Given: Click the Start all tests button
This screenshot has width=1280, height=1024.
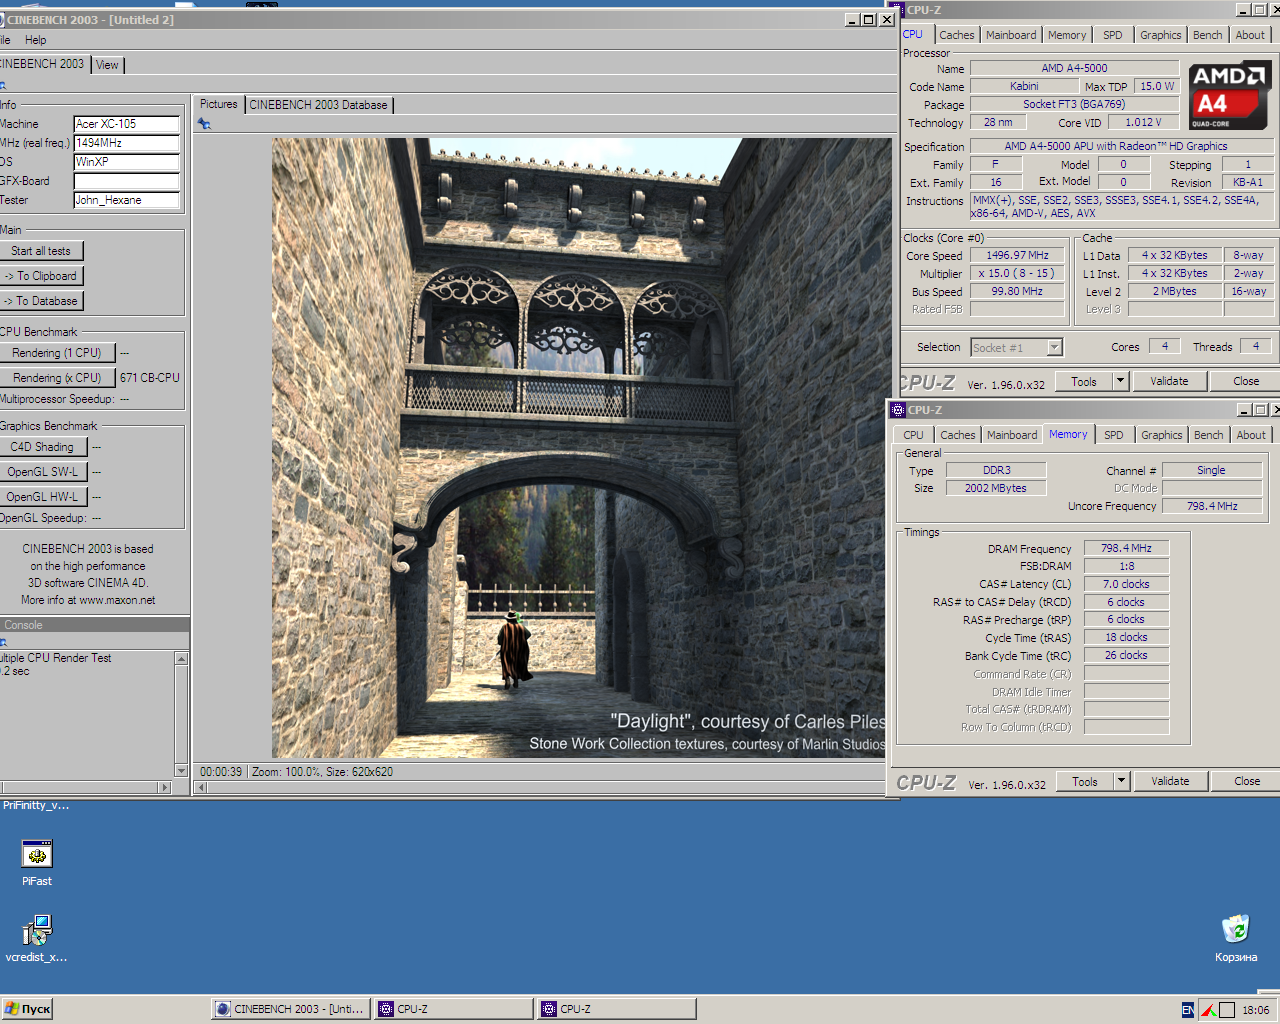Looking at the screenshot, I should coord(41,251).
